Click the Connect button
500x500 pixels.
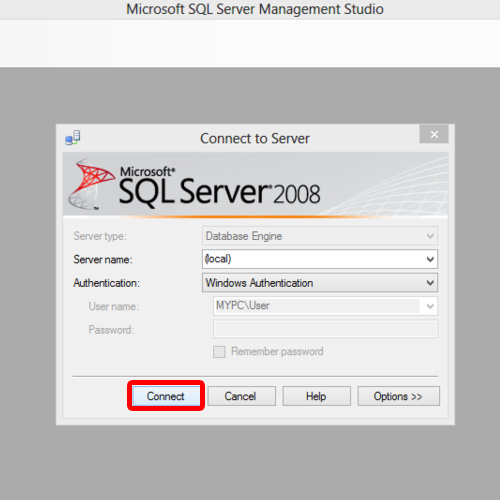click(x=166, y=396)
